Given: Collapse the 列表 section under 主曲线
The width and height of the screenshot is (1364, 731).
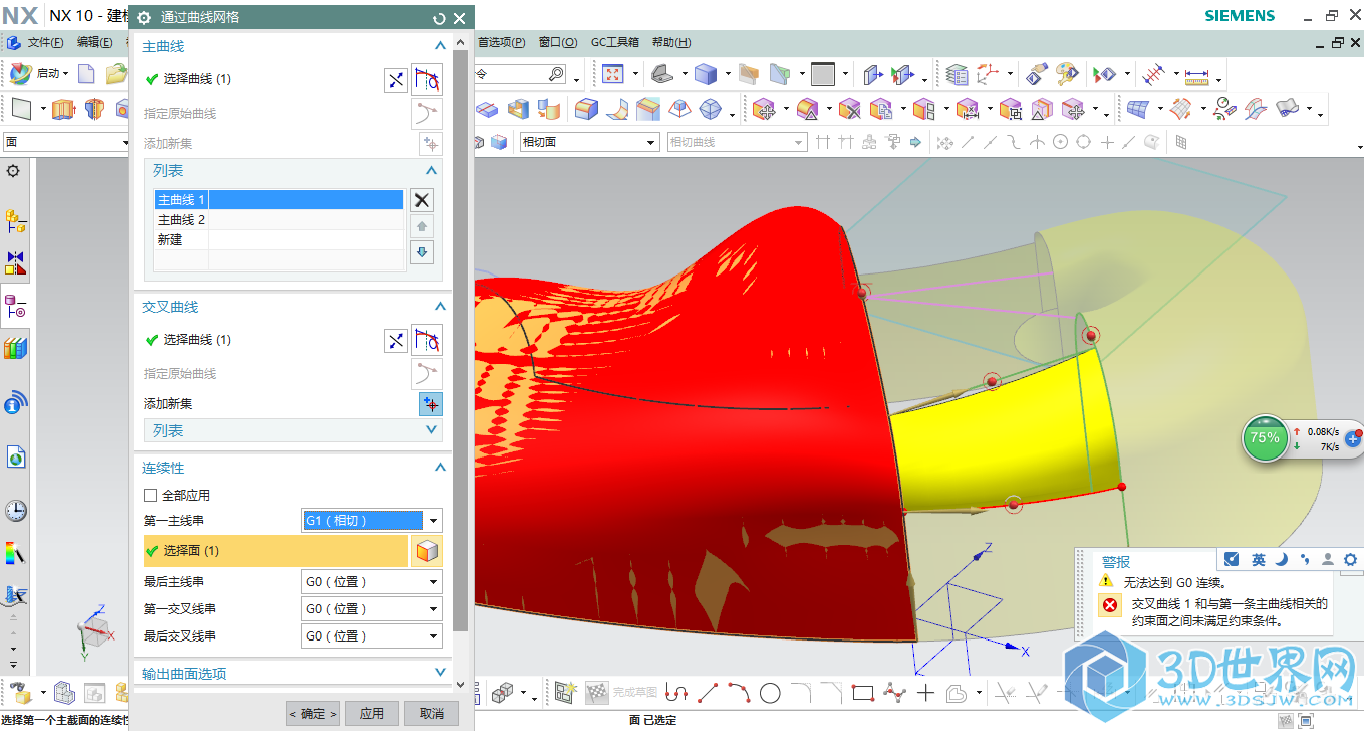Looking at the screenshot, I should (432, 171).
